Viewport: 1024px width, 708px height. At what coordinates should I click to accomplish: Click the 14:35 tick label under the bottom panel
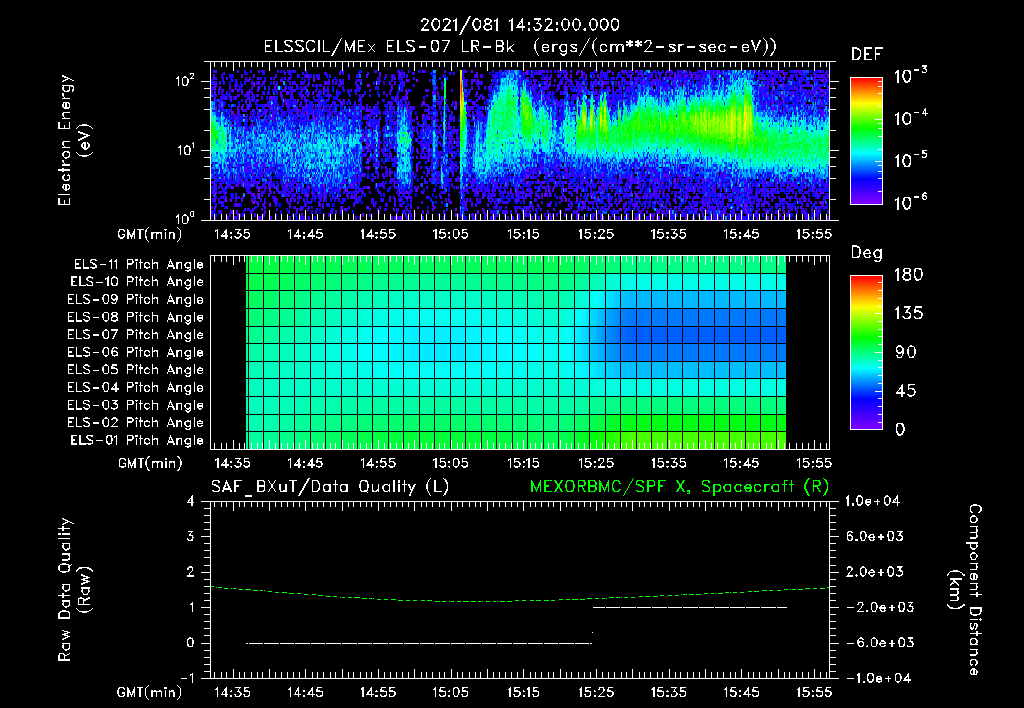[232, 692]
